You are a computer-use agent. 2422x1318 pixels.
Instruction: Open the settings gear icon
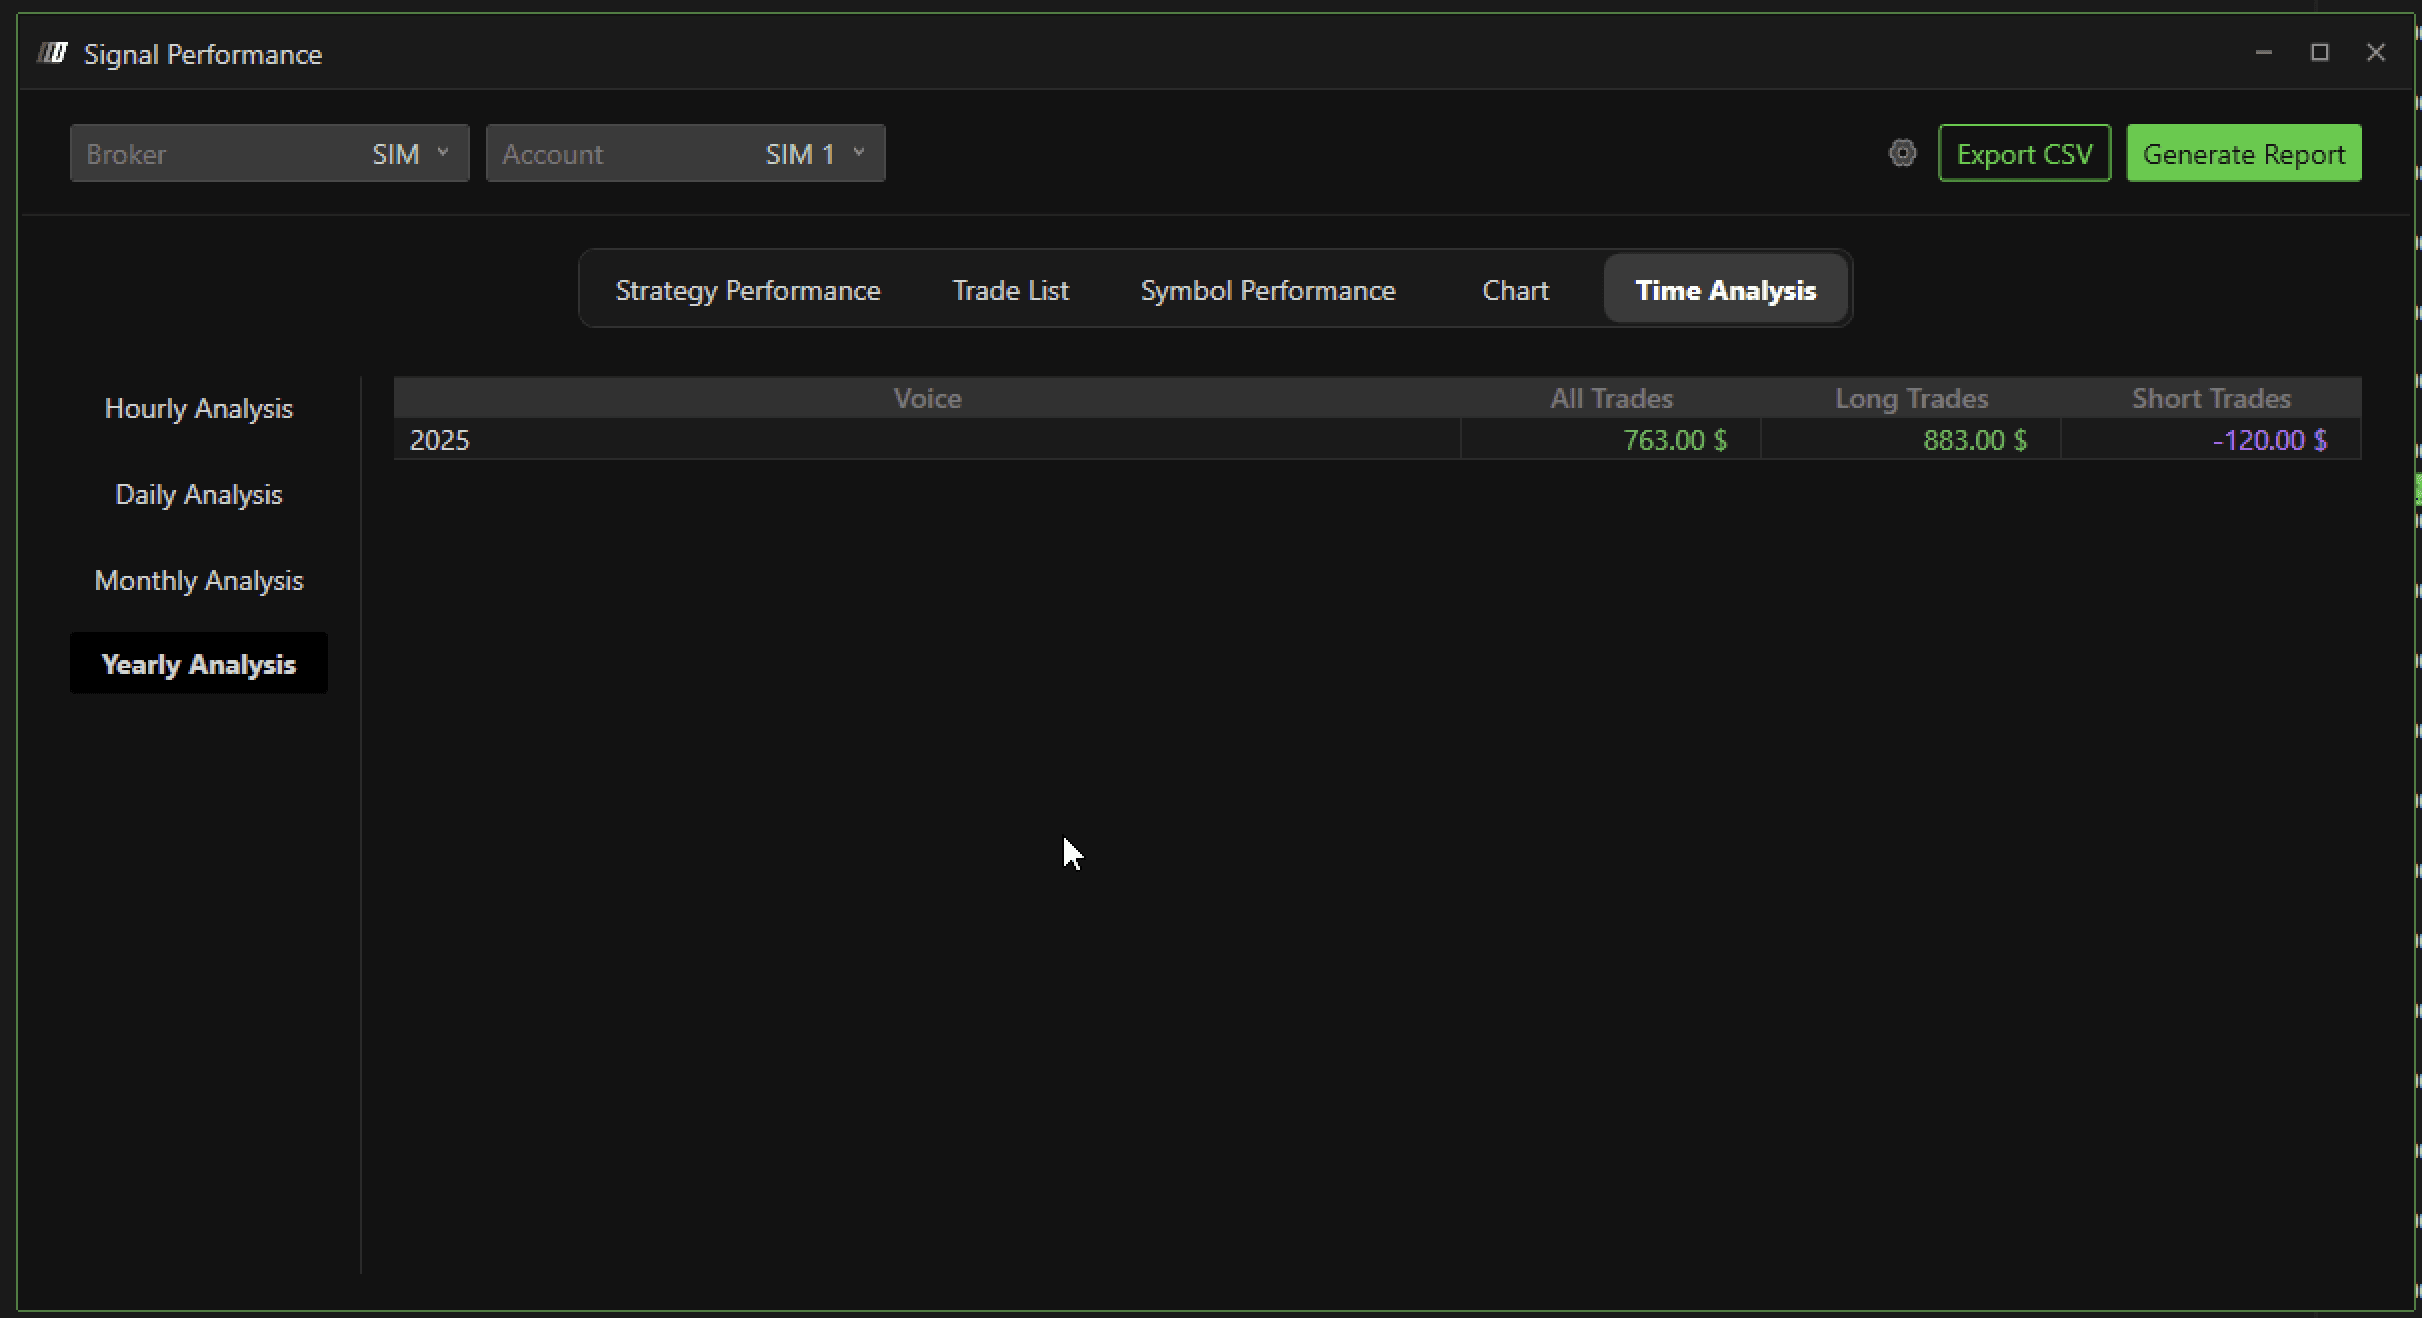[1902, 153]
